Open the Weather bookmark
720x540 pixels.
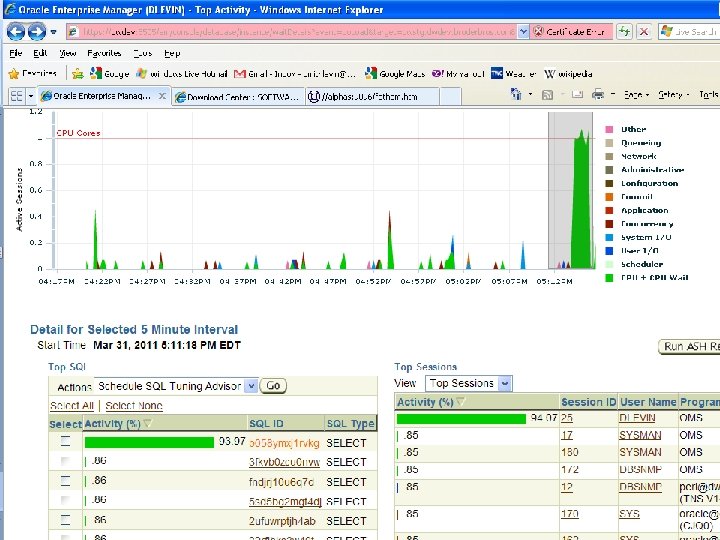(x=513, y=73)
